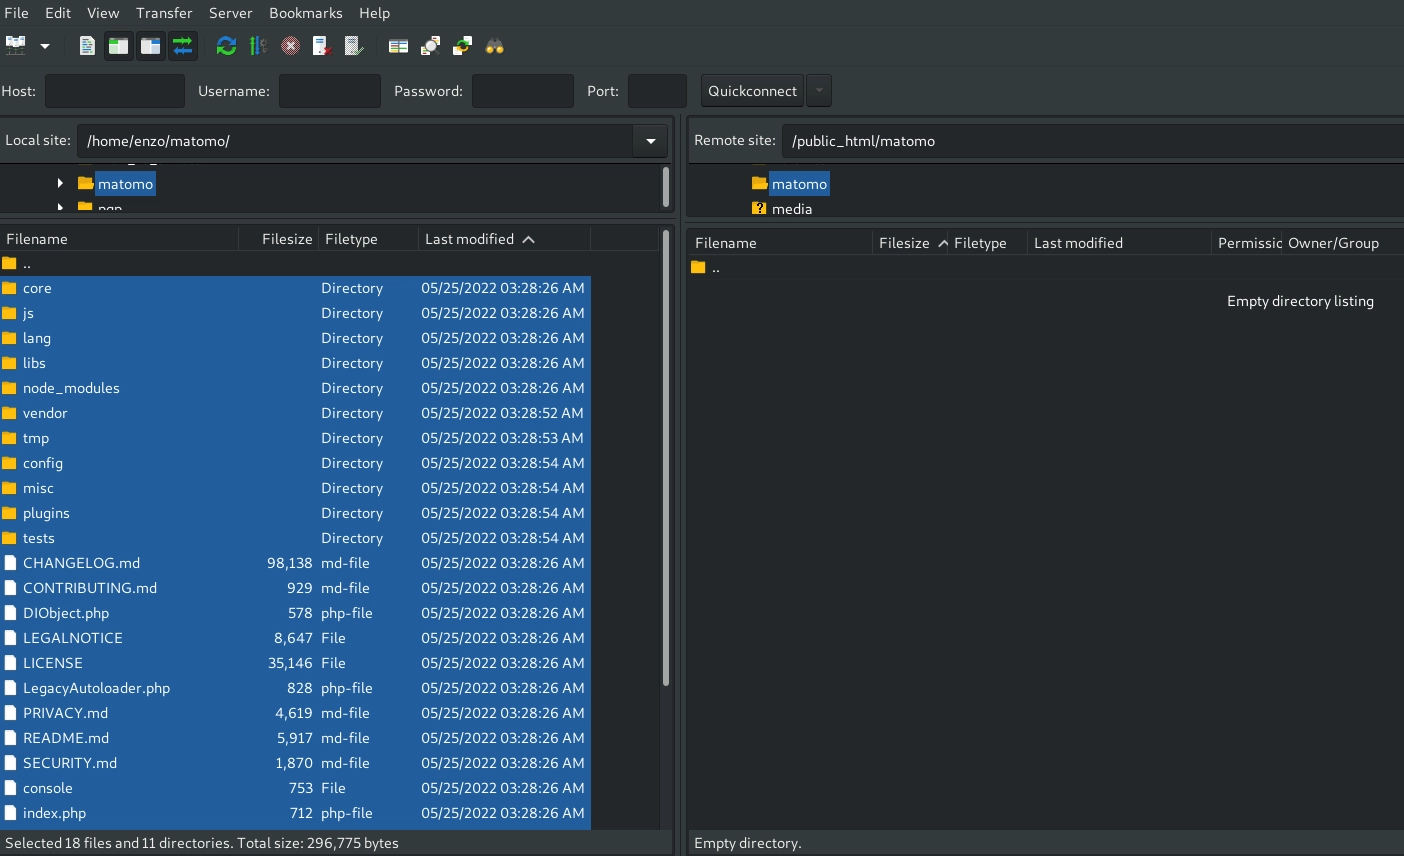This screenshot has width=1404, height=856.
Task: Click the libs folder icon
Action: [x=10, y=363]
